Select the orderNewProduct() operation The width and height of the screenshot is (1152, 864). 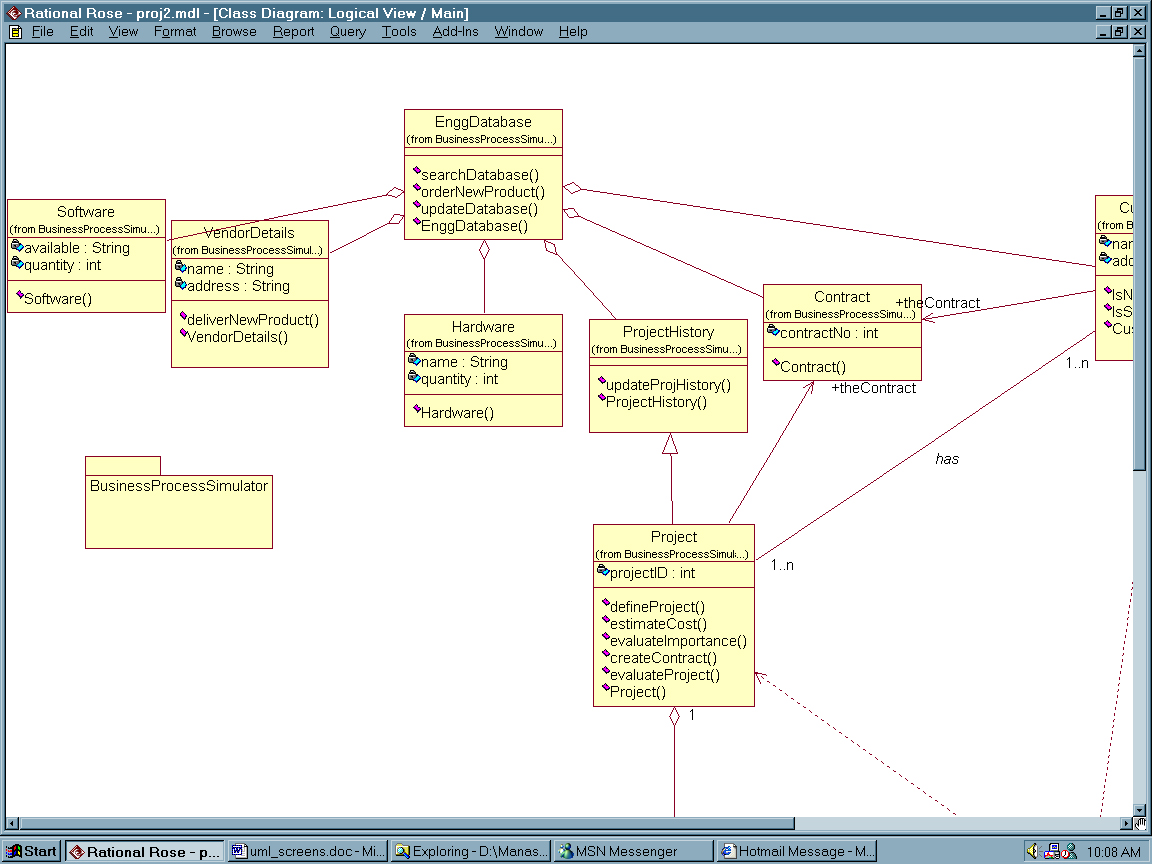tap(483, 192)
